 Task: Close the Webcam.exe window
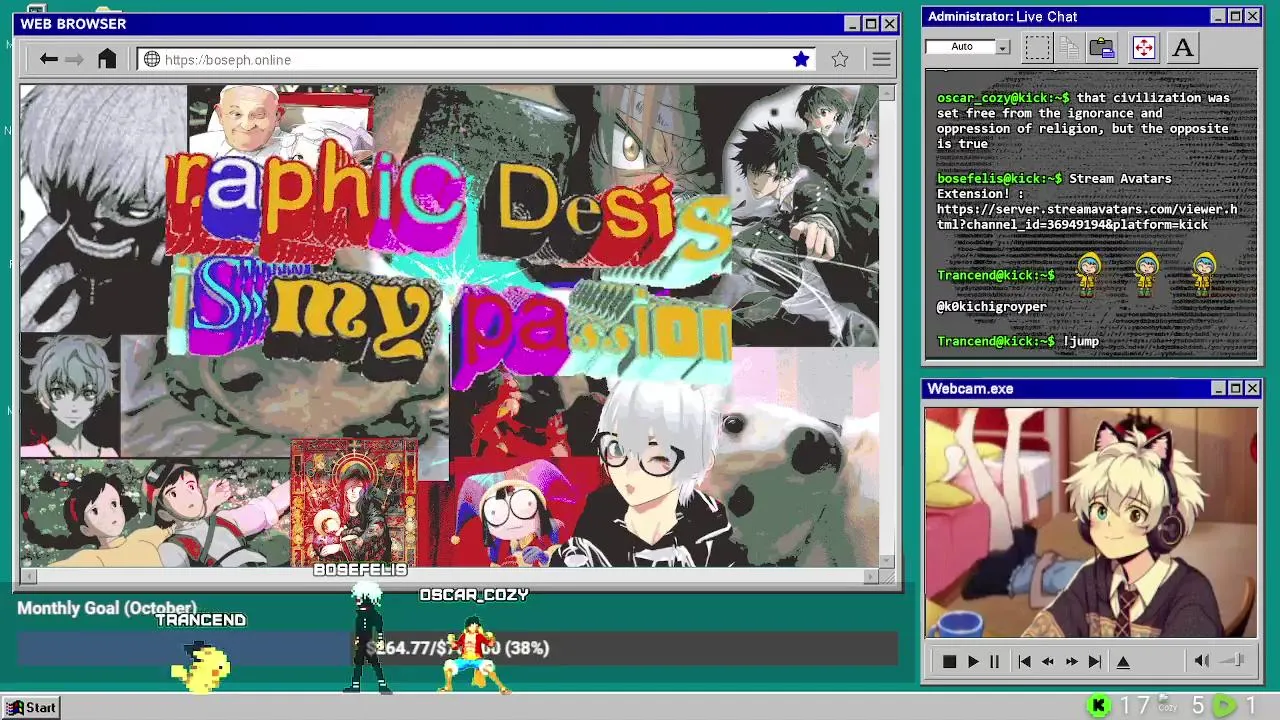[x=1252, y=388]
